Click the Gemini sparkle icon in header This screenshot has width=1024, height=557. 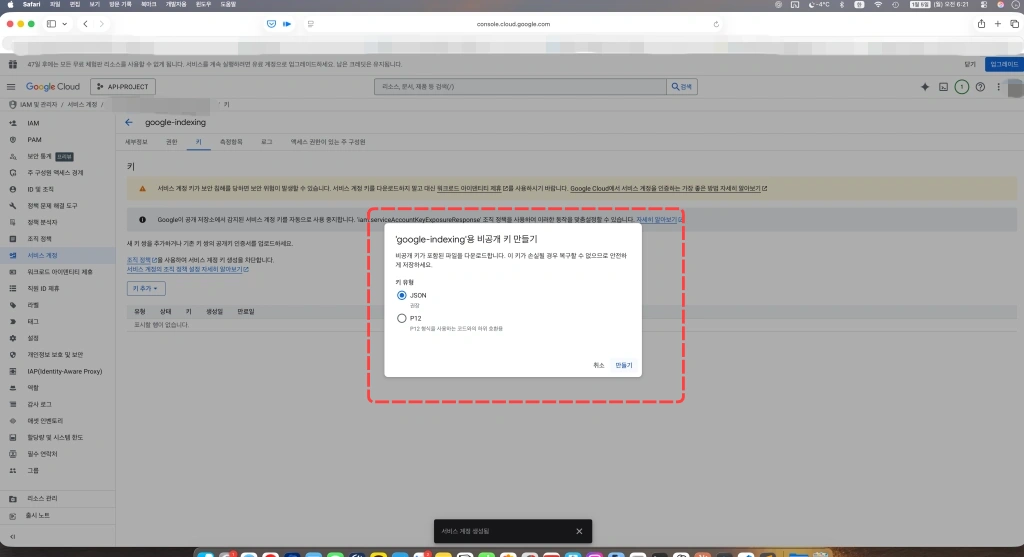coord(924,87)
